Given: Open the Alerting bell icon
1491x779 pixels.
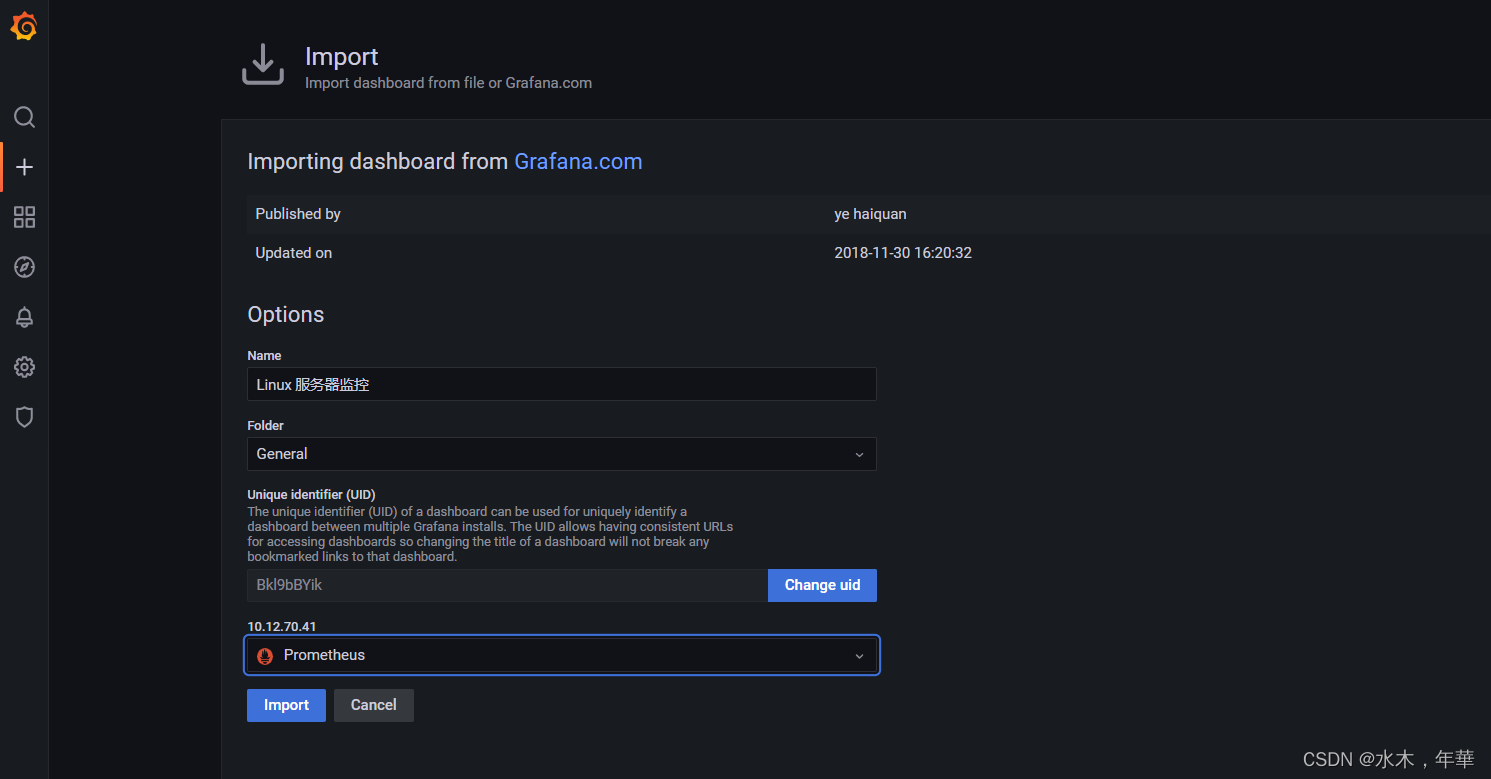Looking at the screenshot, I should pos(25,317).
